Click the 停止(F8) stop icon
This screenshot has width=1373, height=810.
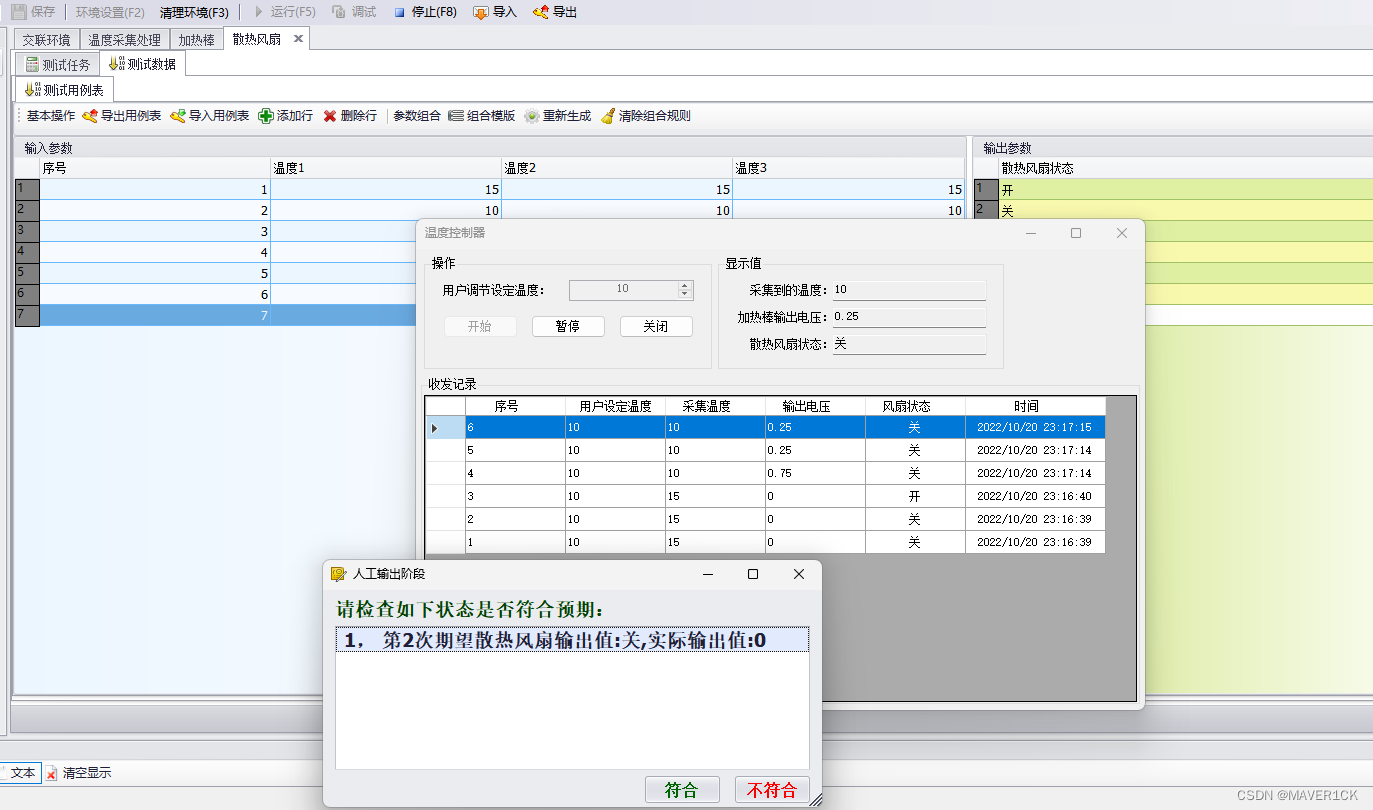400,13
